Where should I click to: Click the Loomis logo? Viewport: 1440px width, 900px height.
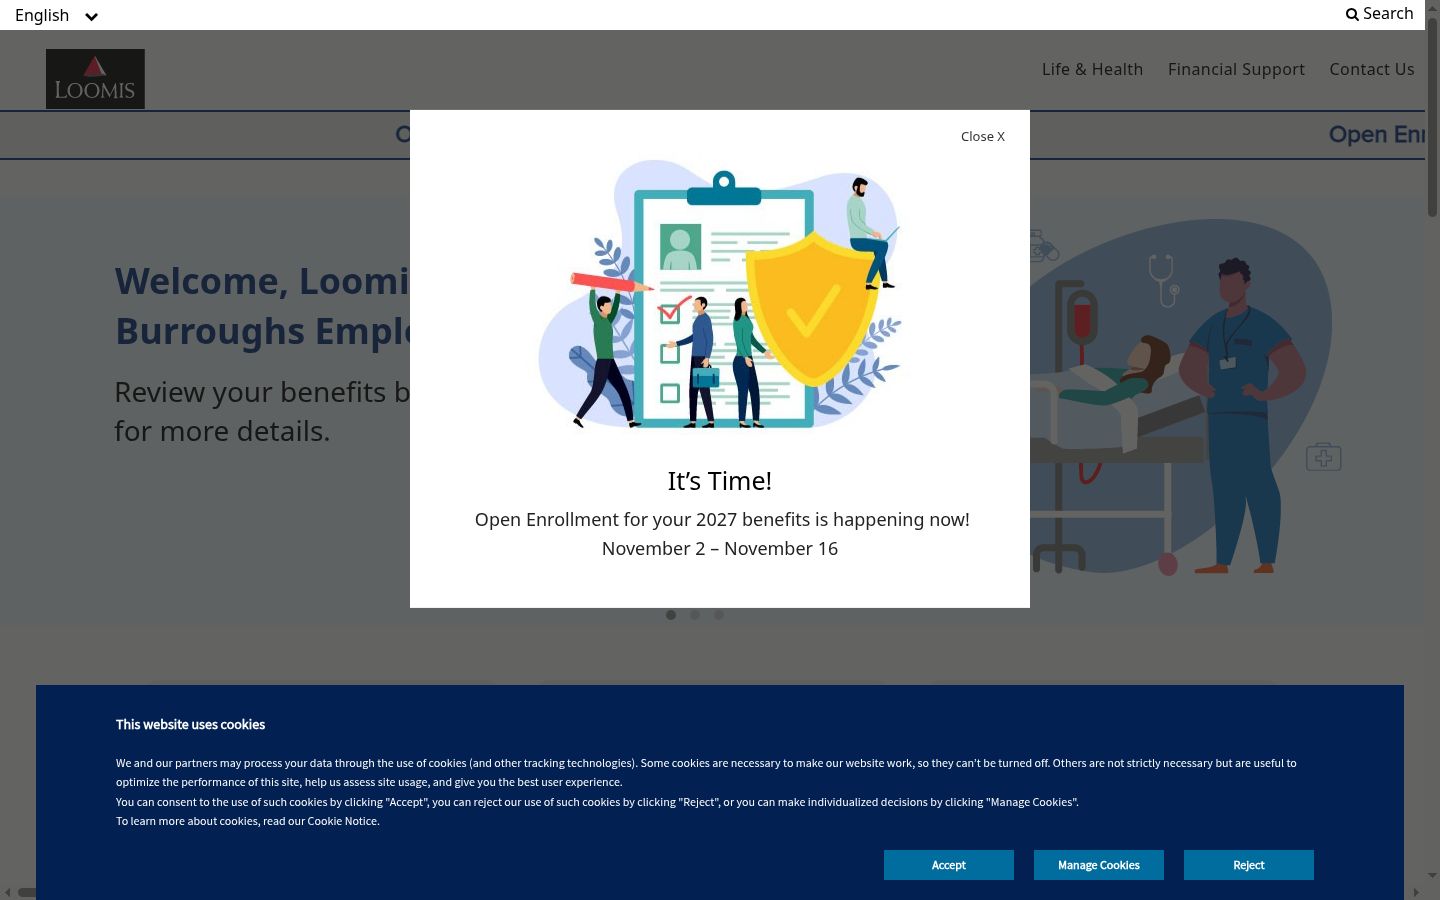(x=95, y=79)
